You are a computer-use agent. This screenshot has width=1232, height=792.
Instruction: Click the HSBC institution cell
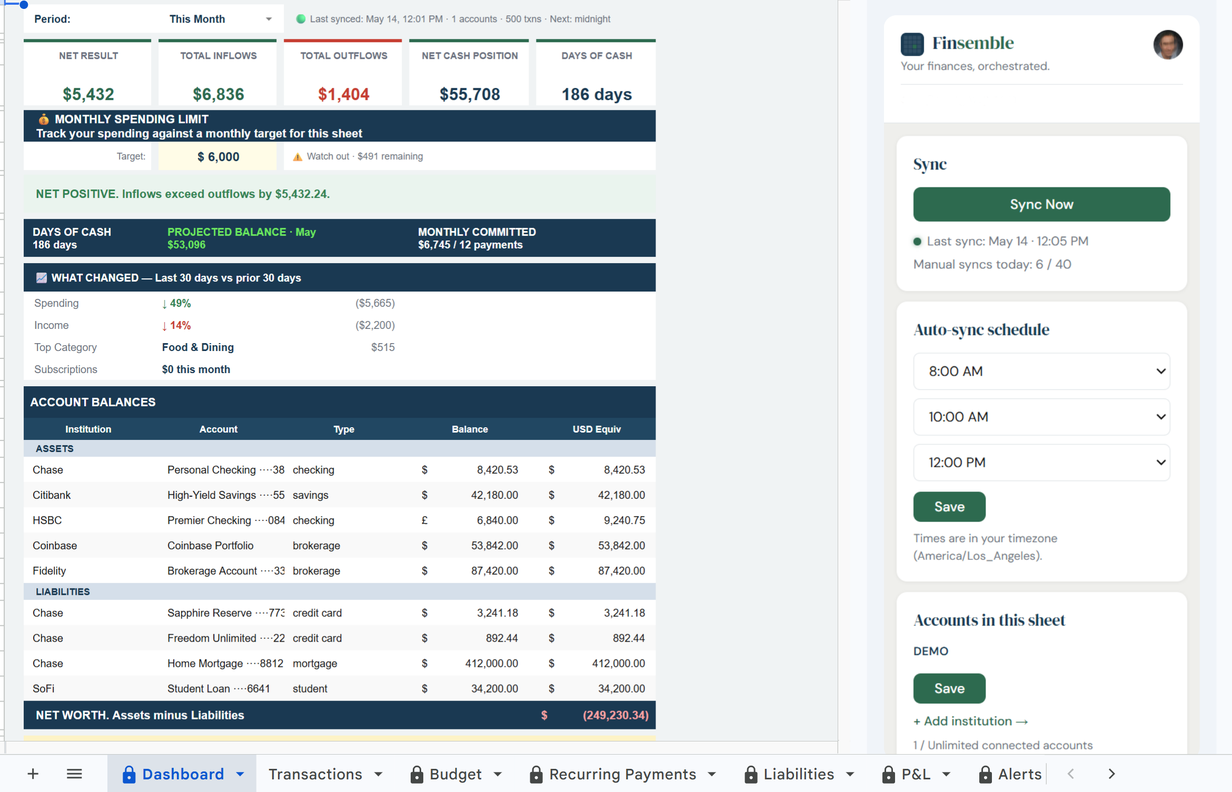[x=47, y=520]
